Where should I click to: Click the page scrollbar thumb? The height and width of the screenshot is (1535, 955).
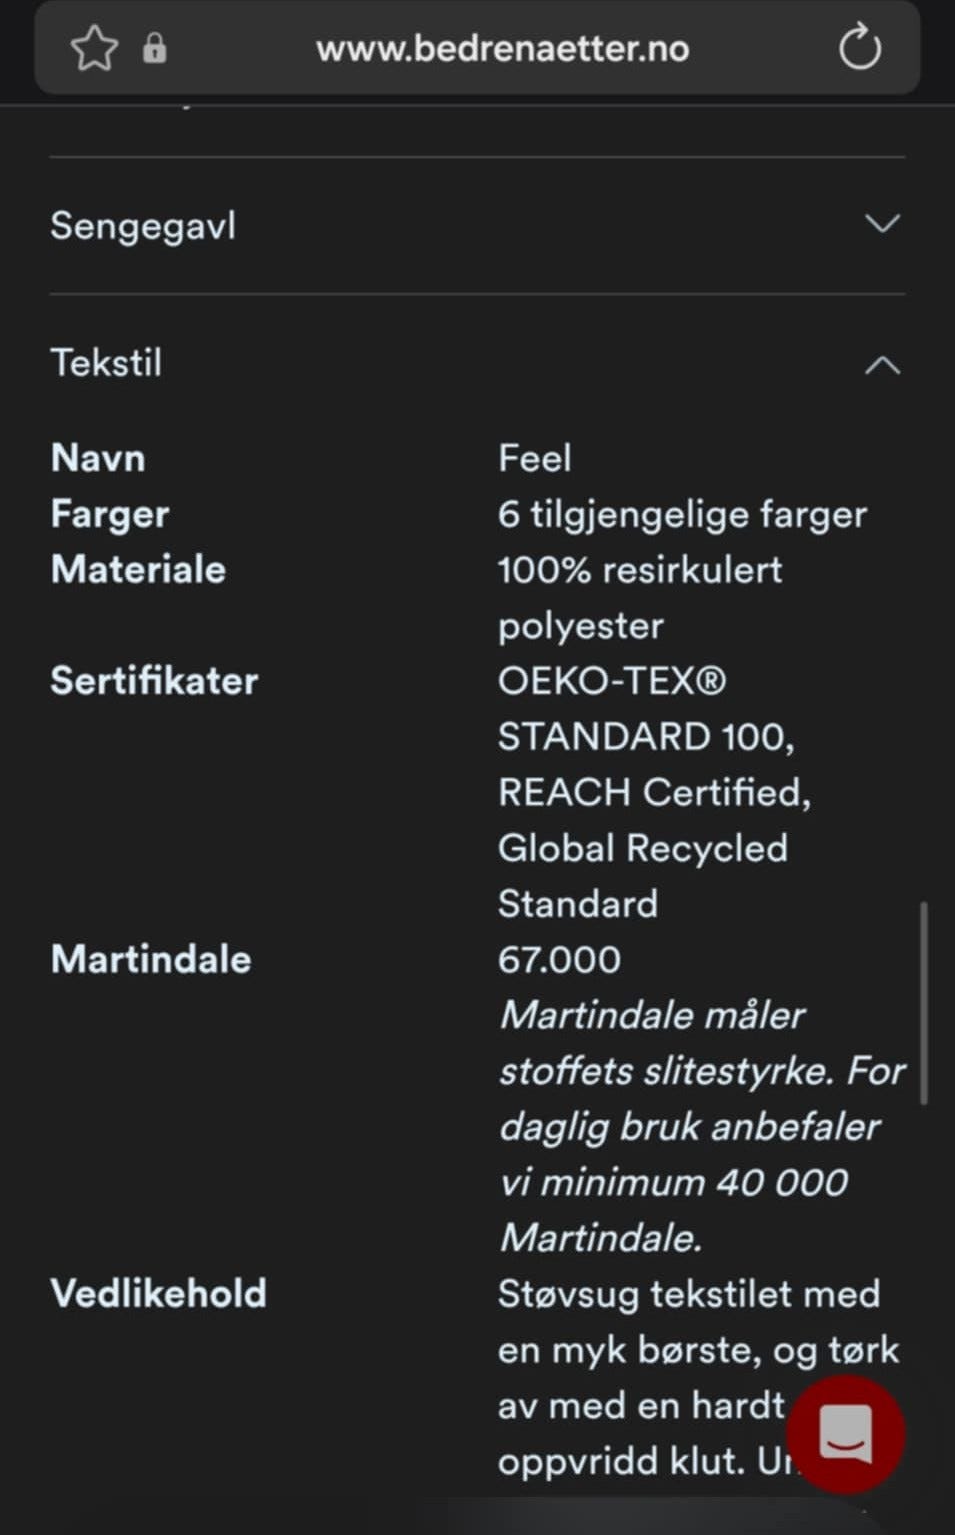coord(924,1003)
